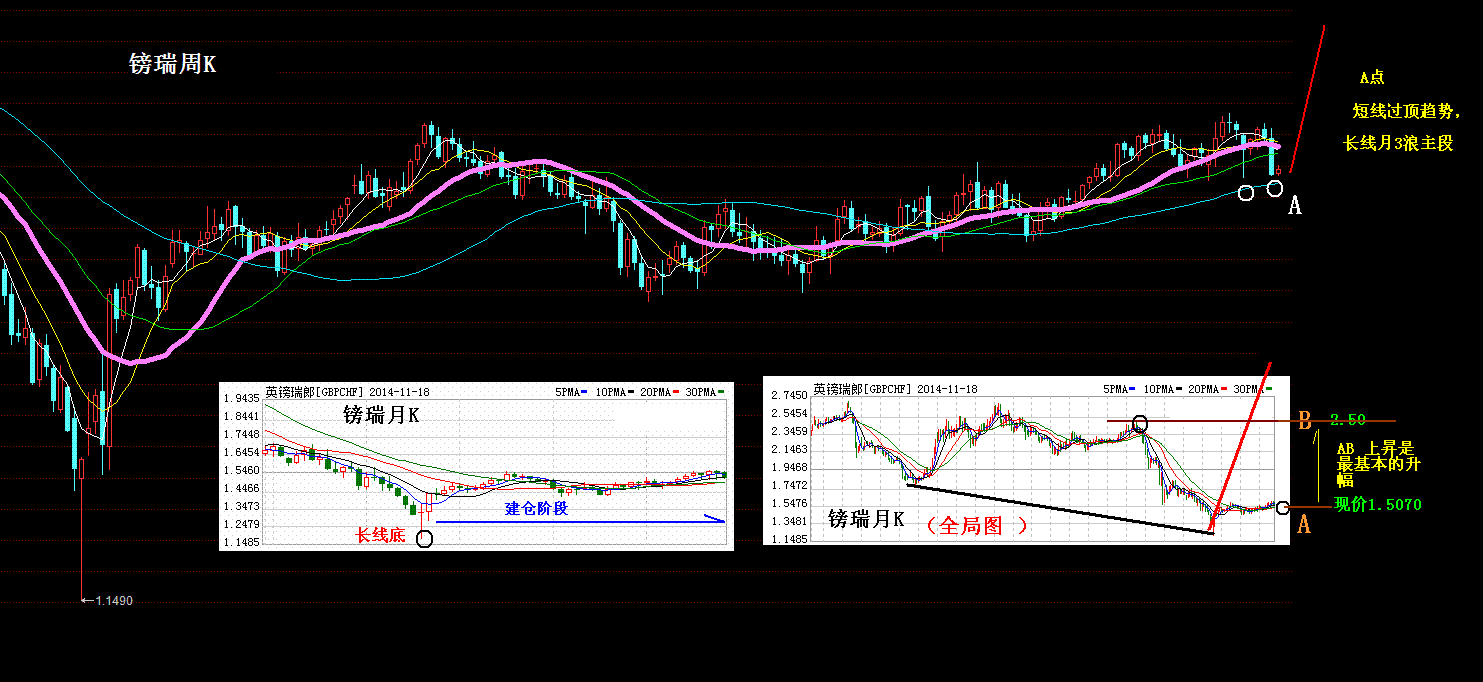Select the 1.1490 low price label
This screenshot has height=682, width=1483.
[114, 600]
